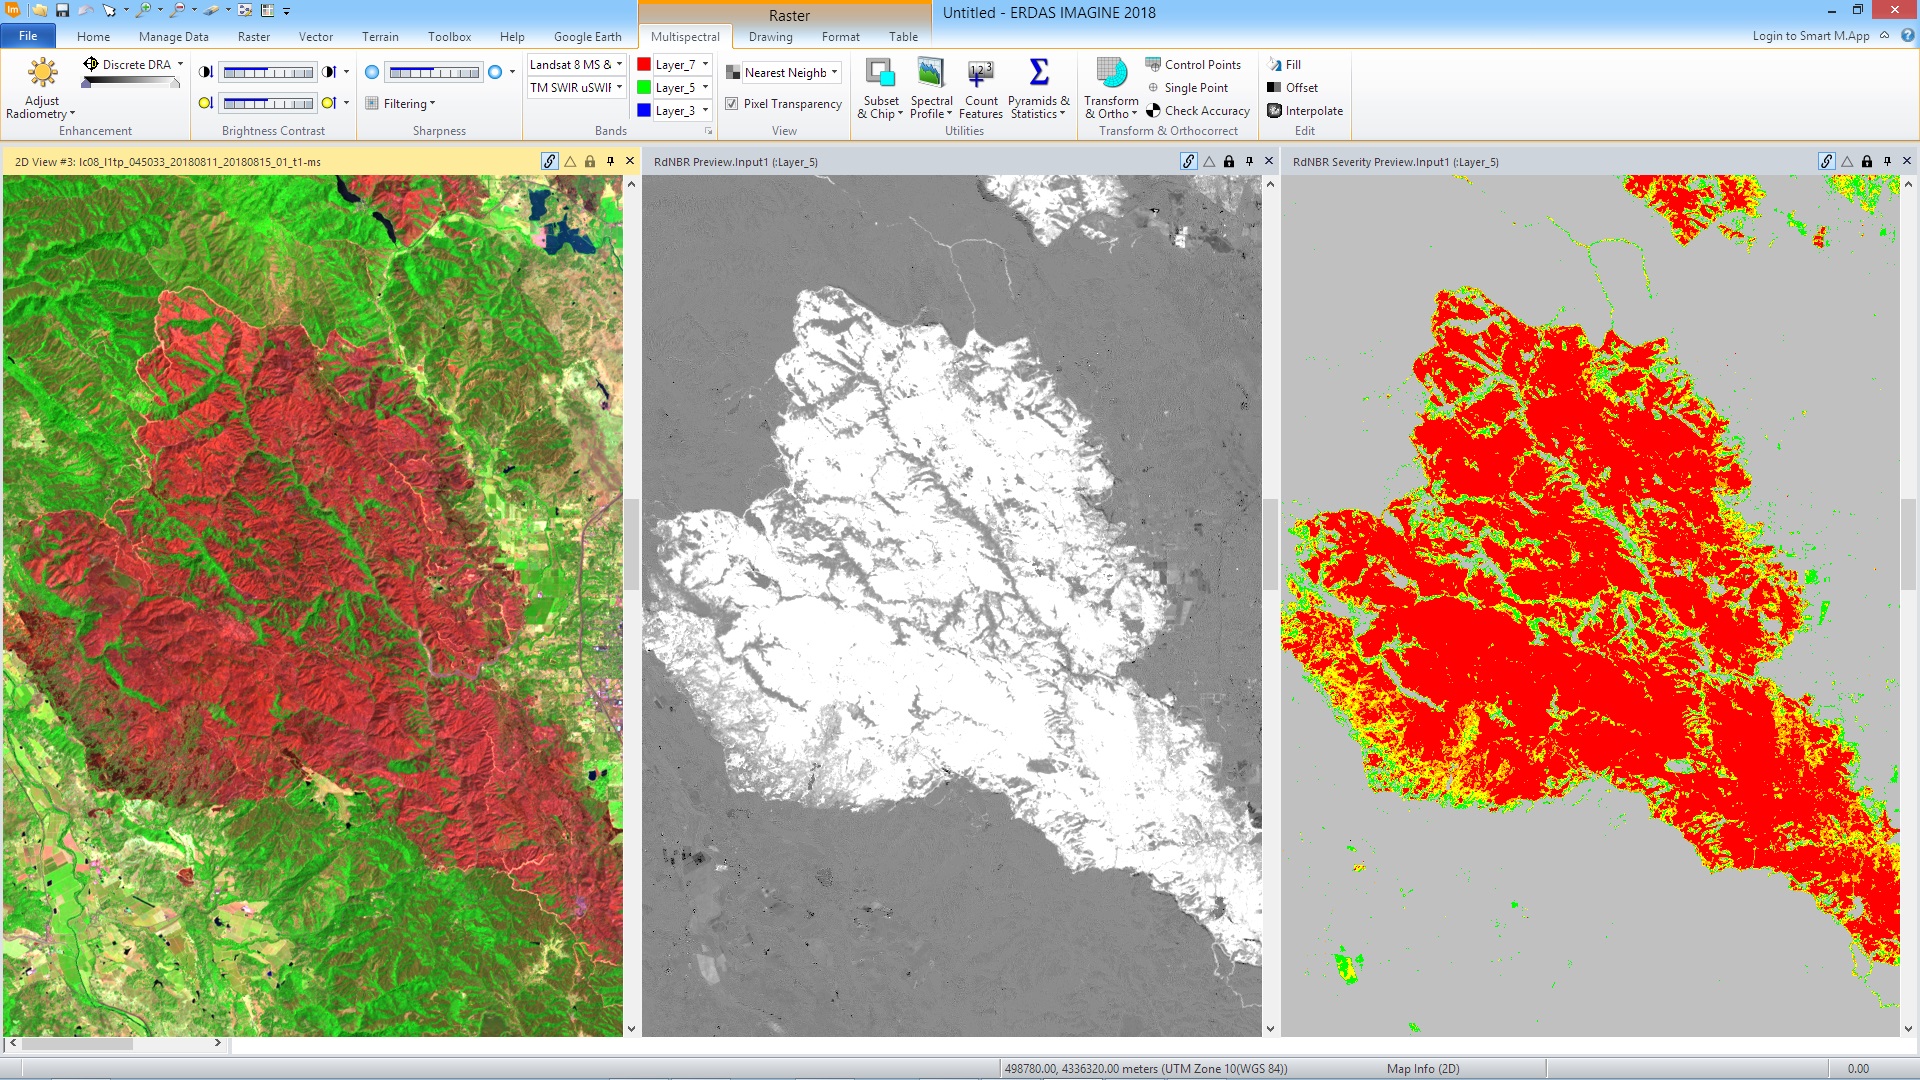Select the Spectral Profile tool

click(930, 90)
